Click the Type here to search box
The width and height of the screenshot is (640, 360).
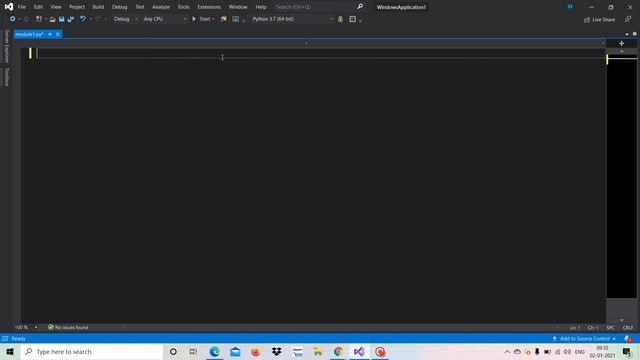click(92, 351)
